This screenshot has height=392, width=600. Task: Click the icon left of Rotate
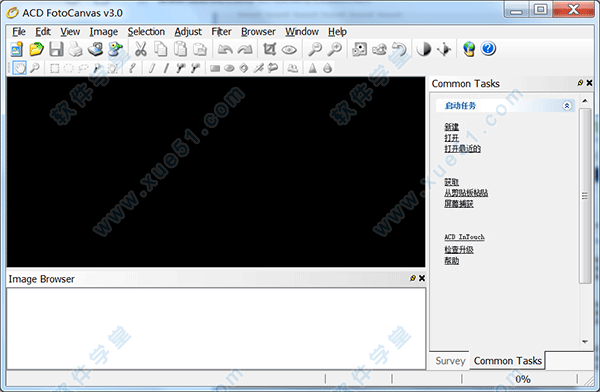pos(380,49)
